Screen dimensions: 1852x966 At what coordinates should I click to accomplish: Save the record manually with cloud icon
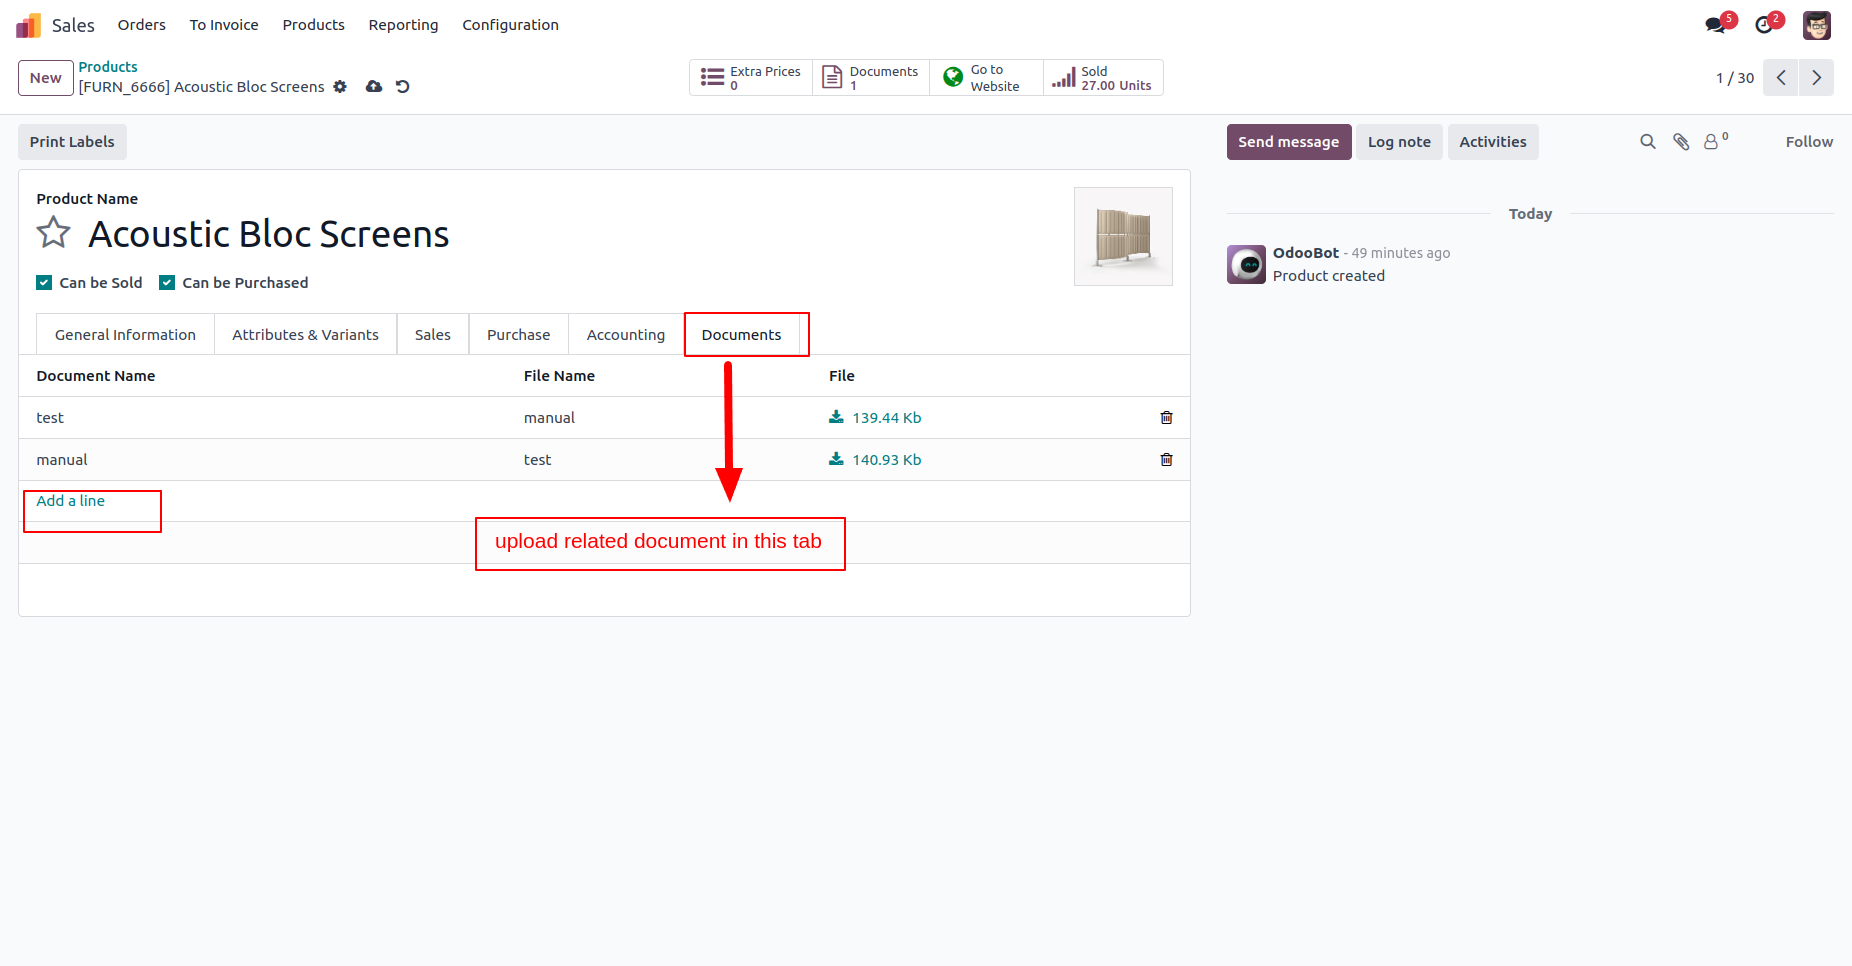[374, 87]
